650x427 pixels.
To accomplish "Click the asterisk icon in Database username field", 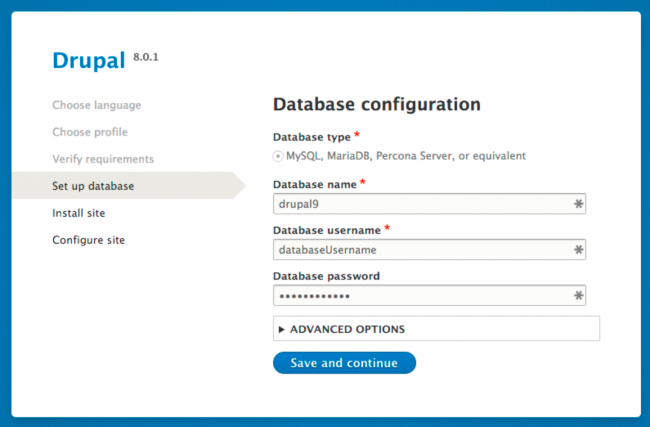I will point(578,250).
